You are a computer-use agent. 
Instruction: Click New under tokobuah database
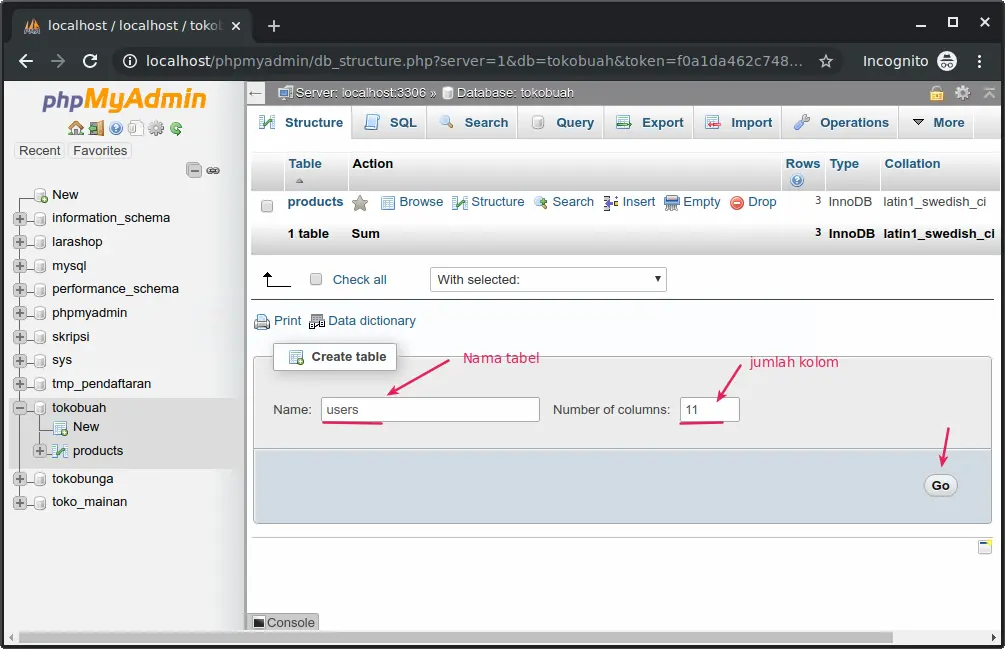coord(86,427)
